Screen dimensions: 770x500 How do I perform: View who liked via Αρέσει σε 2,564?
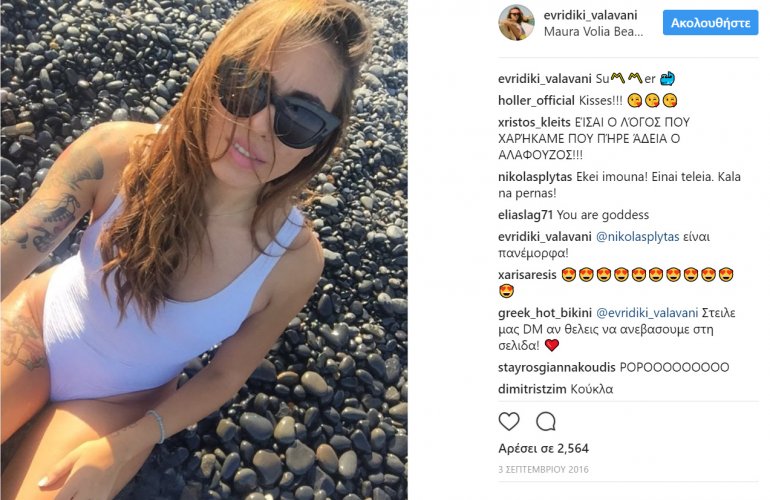point(543,448)
